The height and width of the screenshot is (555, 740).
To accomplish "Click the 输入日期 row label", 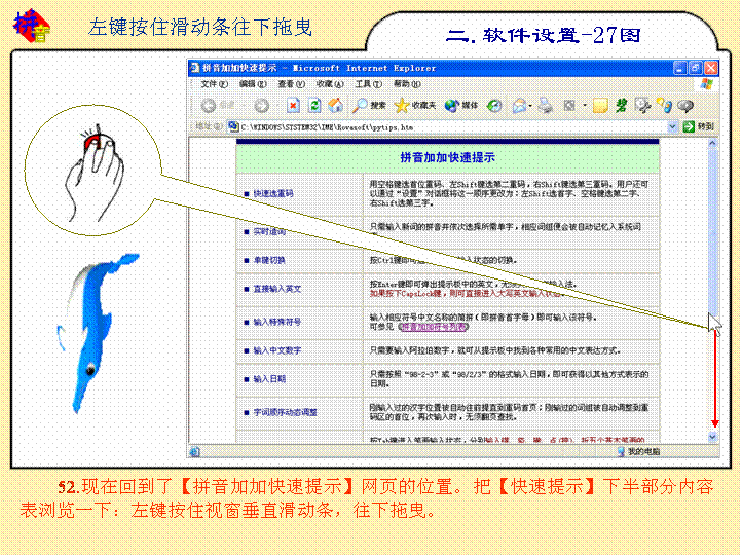I will [x=269, y=379].
